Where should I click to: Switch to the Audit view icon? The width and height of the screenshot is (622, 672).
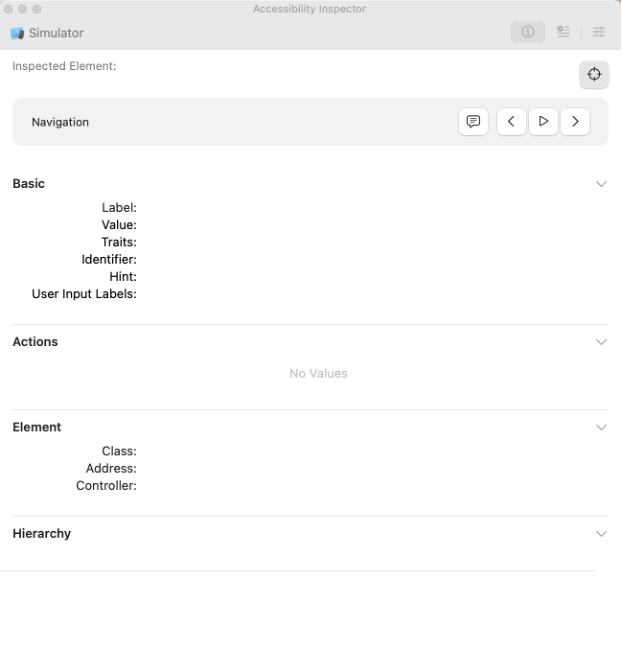tap(563, 32)
